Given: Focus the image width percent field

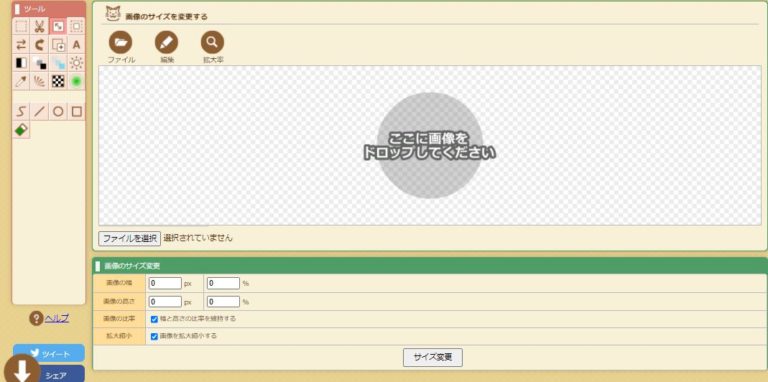Looking at the screenshot, I should click(223, 284).
